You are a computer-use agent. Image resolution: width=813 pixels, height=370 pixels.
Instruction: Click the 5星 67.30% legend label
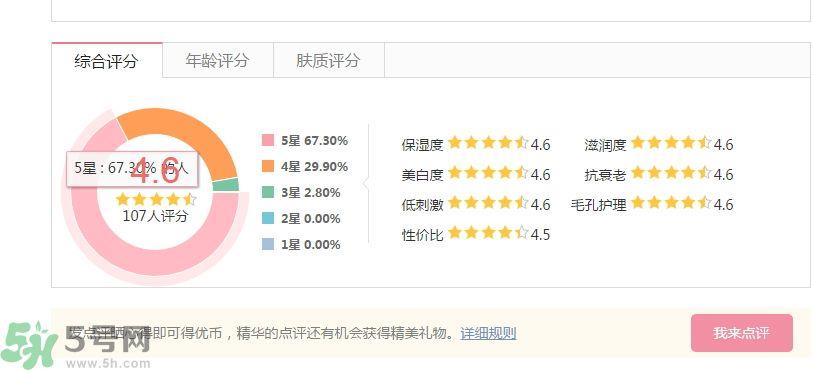314,141
